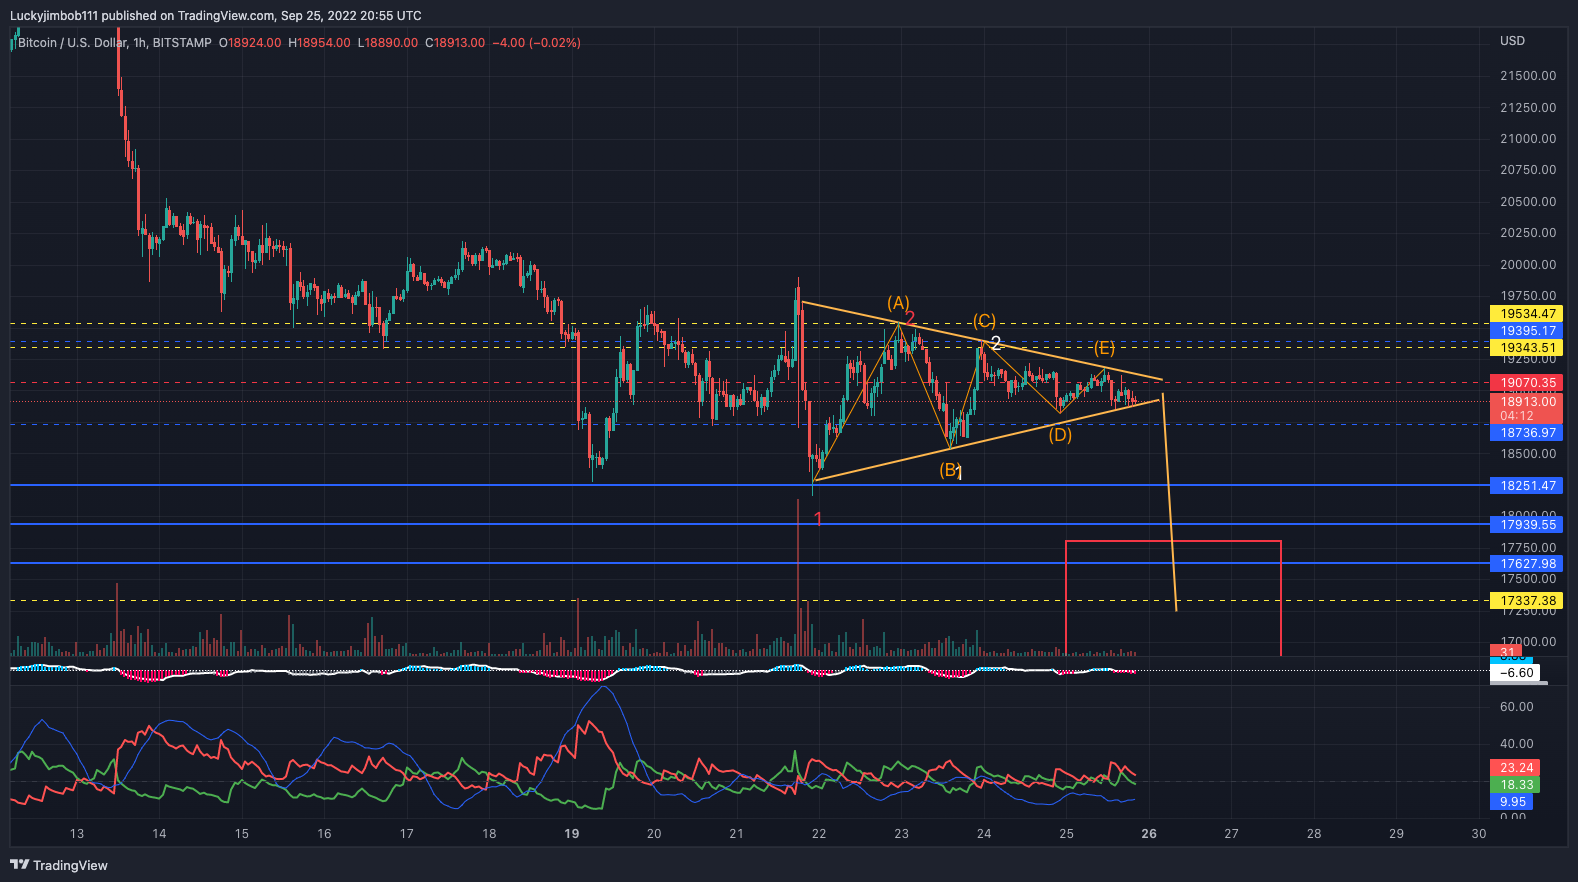
Task: Click the TradingView logo at bottom left
Action: click(59, 865)
